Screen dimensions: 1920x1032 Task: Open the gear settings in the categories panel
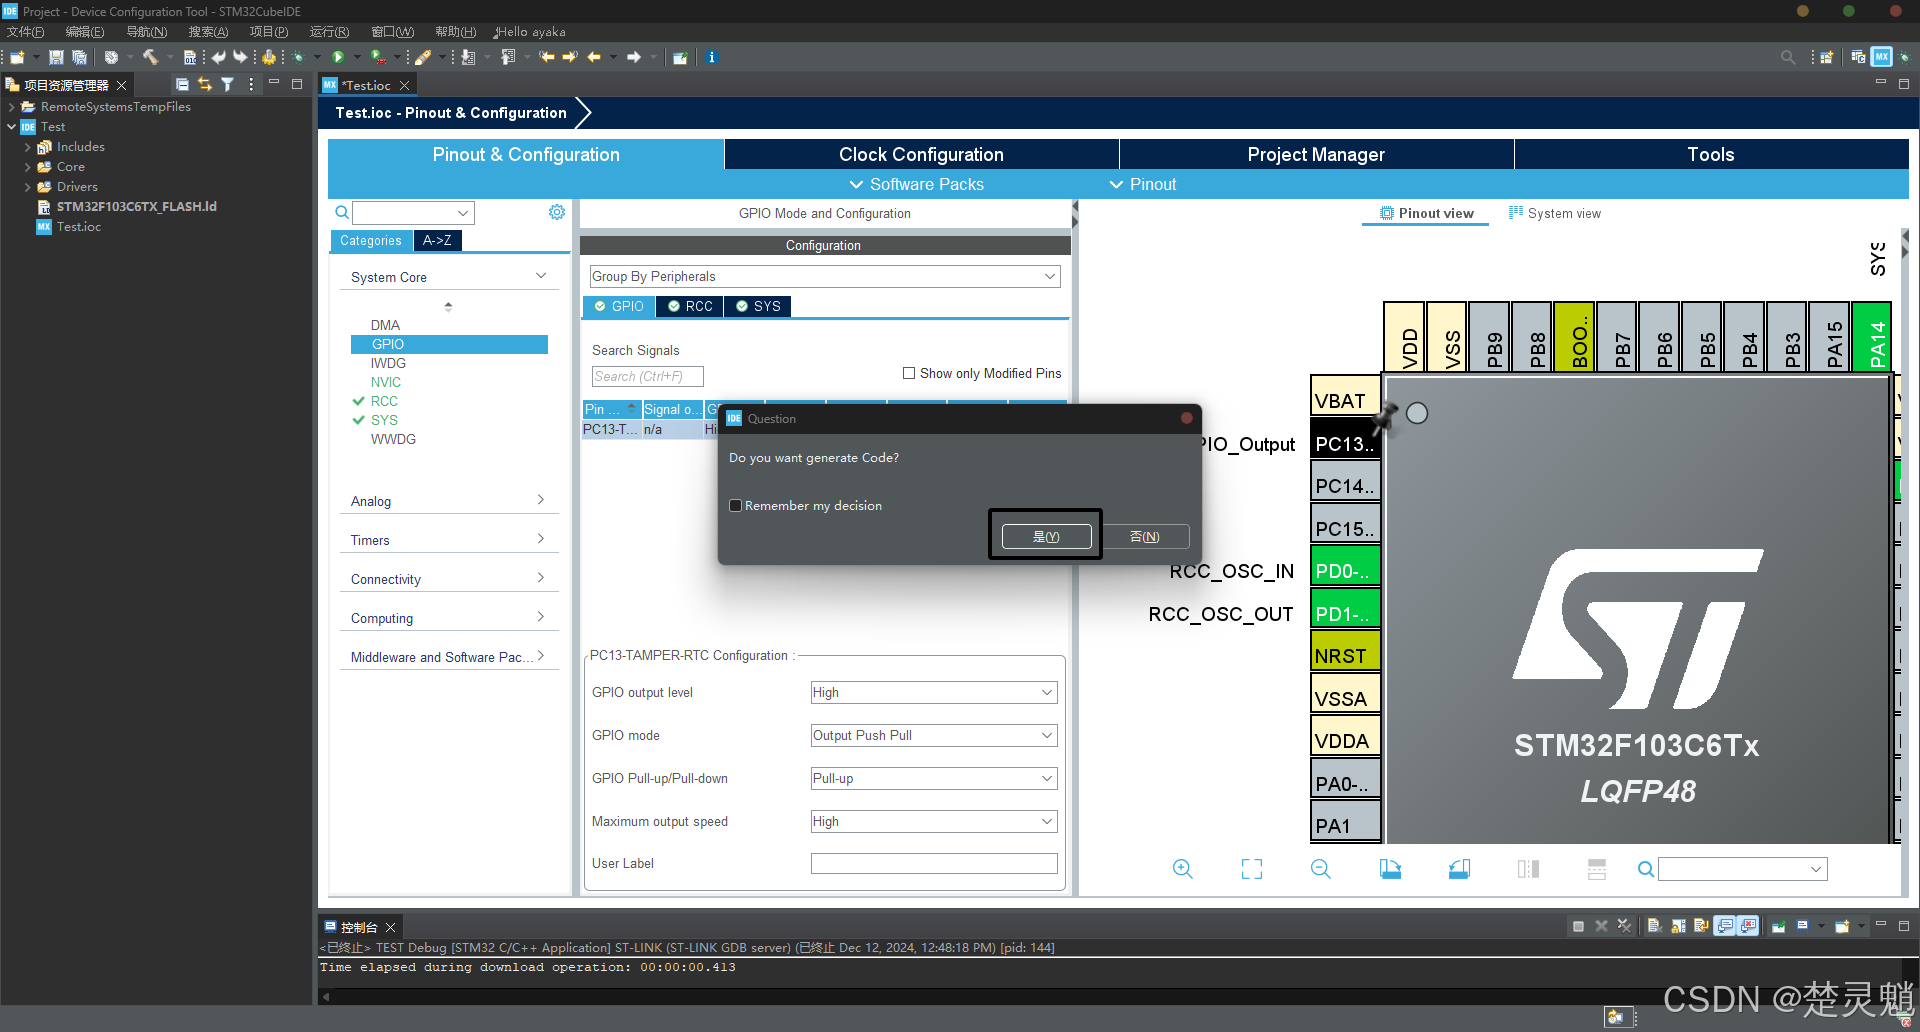tap(557, 212)
